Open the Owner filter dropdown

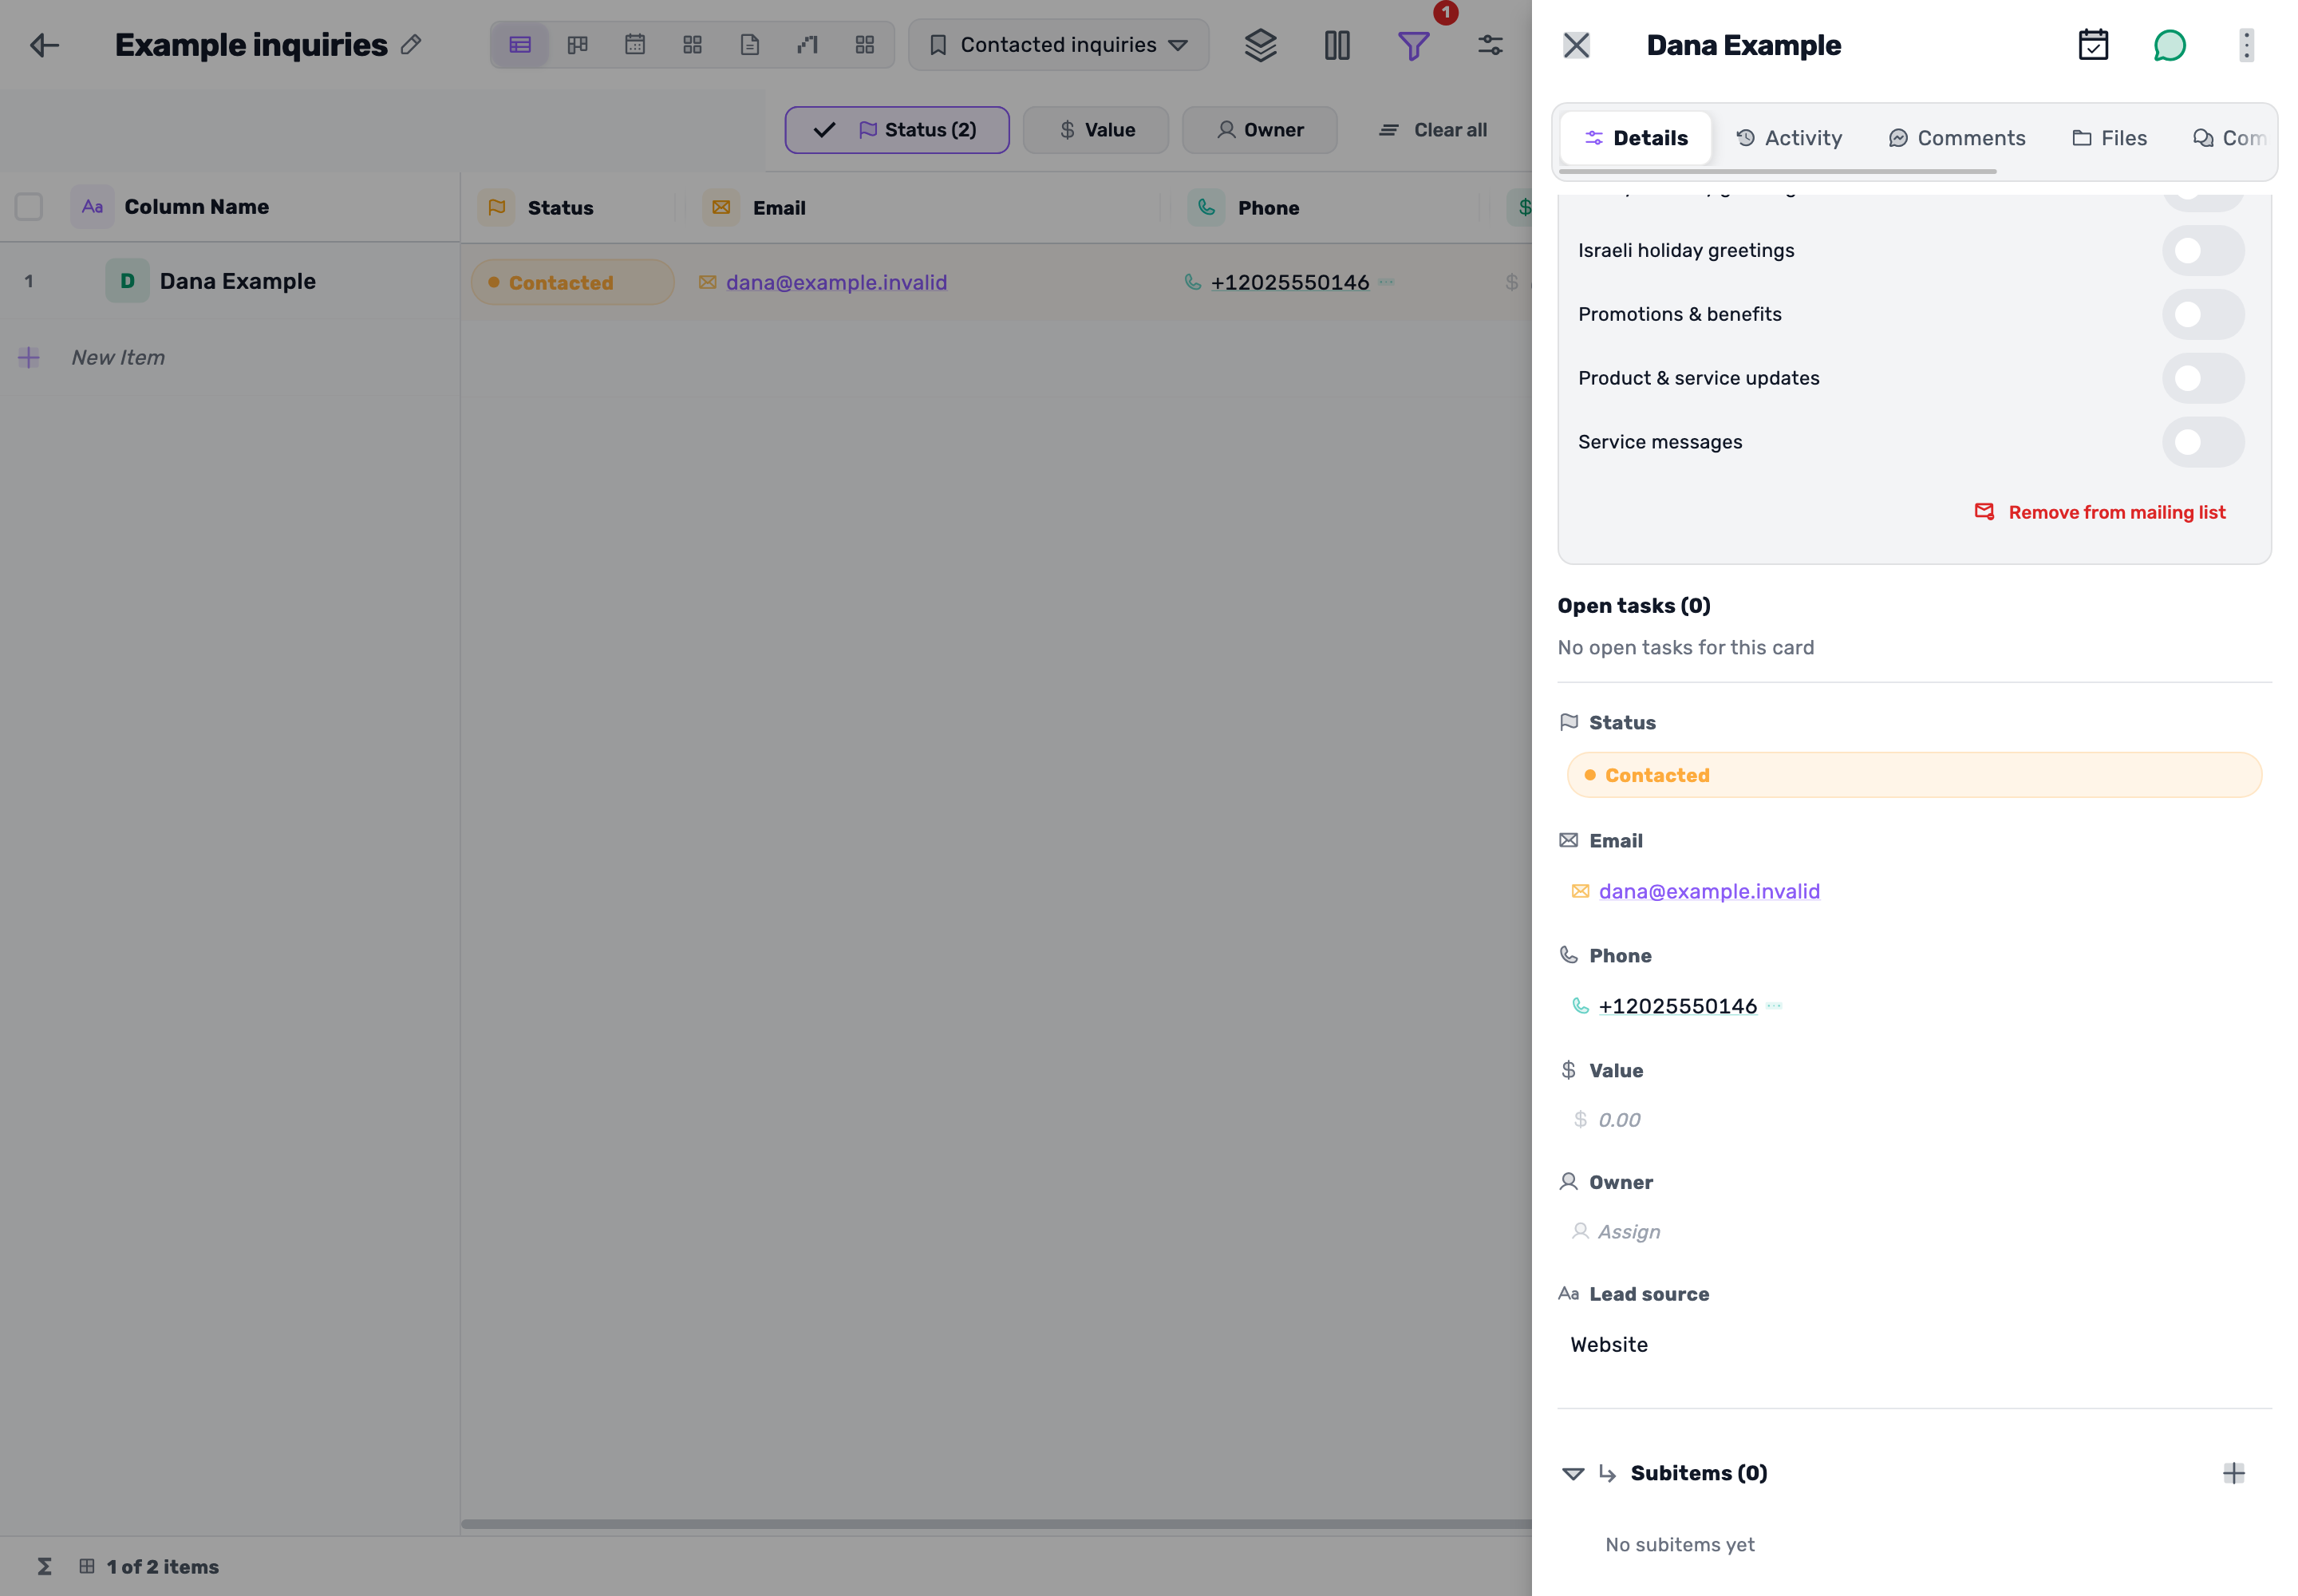[1260, 130]
